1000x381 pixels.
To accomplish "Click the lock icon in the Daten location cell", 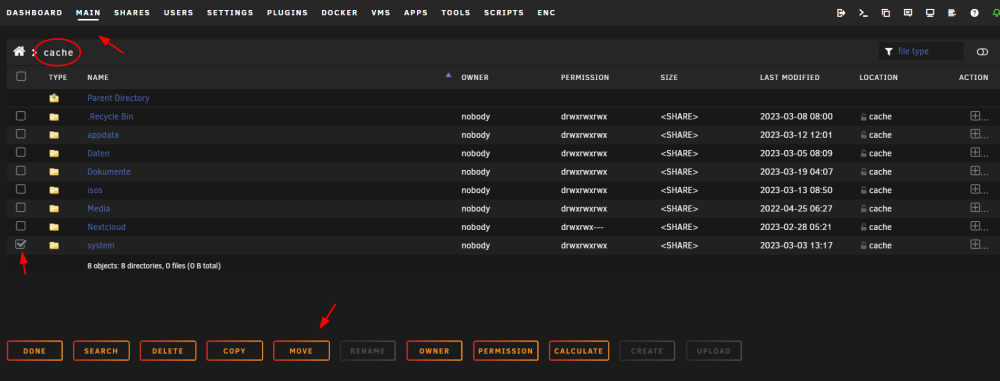I will [864, 154].
